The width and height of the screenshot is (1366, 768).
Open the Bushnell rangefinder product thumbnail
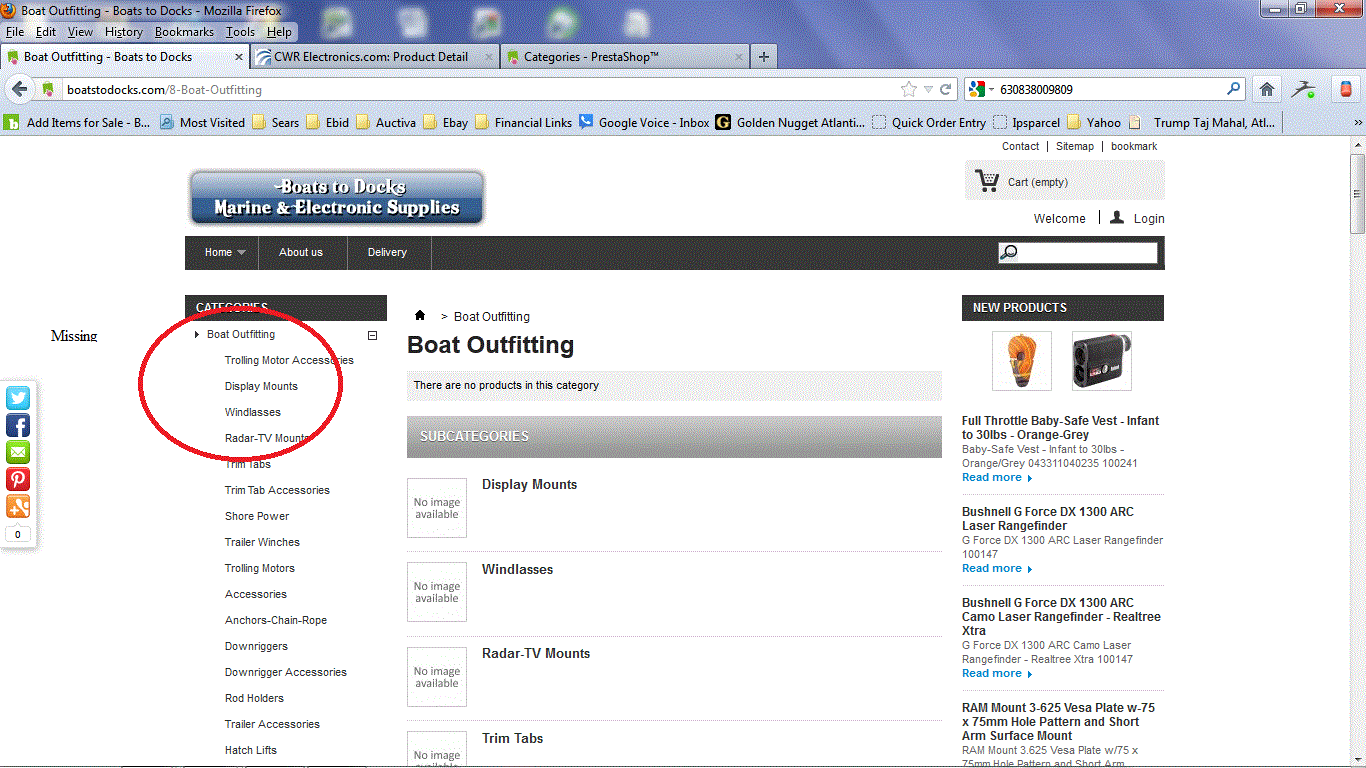tap(1102, 361)
